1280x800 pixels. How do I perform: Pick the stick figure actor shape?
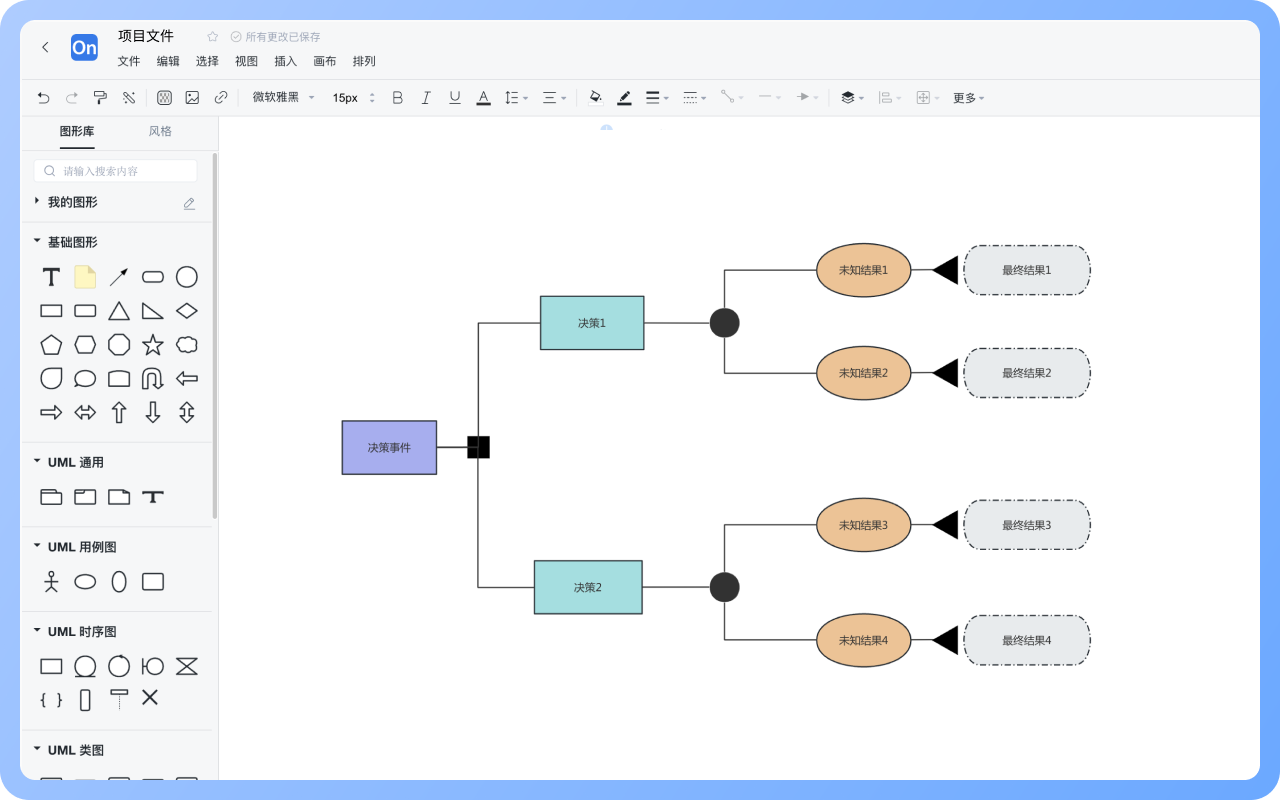click(x=51, y=582)
